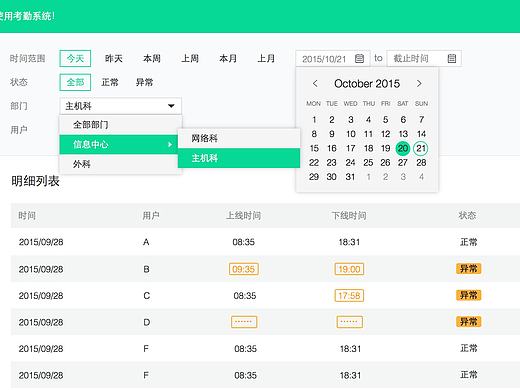
Task: Click the 下线时间 column header
Action: [x=349, y=216]
